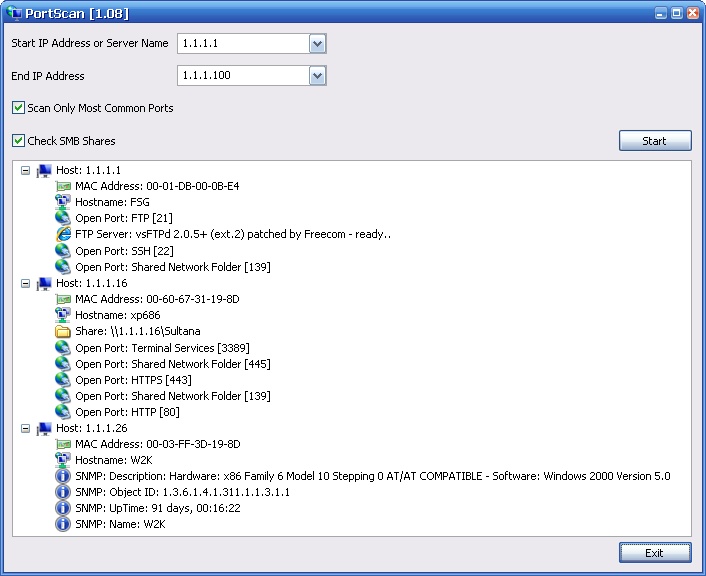Click the FTP Server vsFTPd browser icon
Screen dimensions: 706x576
pos(63,235)
